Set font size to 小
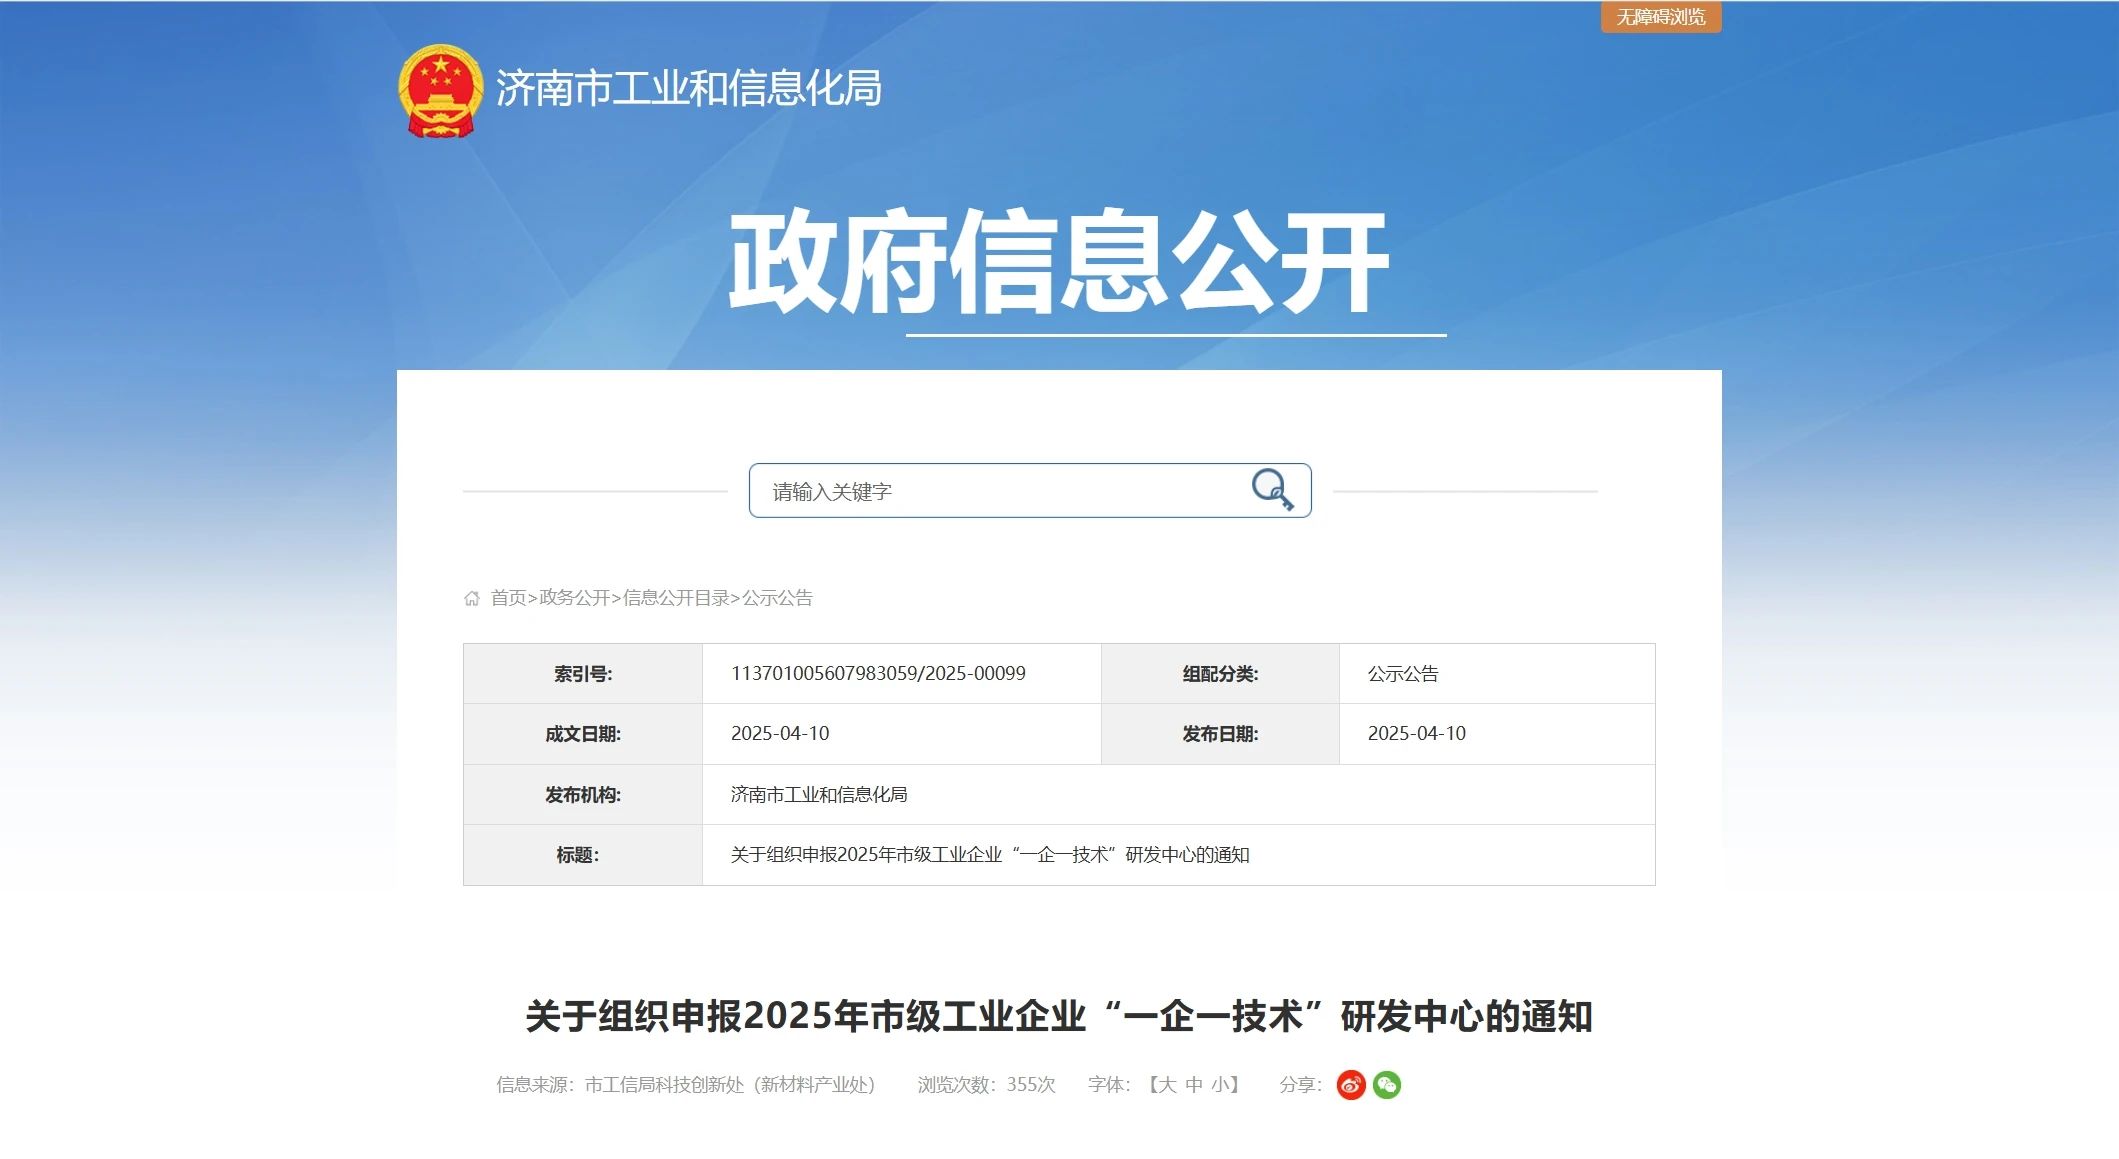 pyautogui.click(x=1220, y=1085)
